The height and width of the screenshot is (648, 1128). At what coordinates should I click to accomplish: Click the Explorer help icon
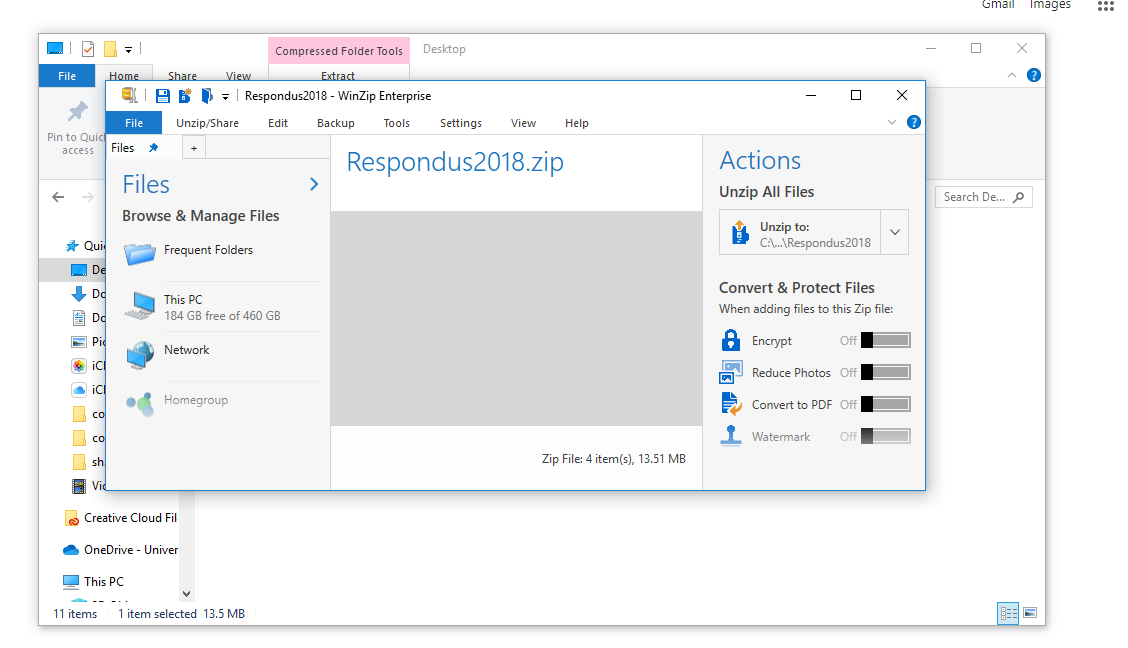1034,75
